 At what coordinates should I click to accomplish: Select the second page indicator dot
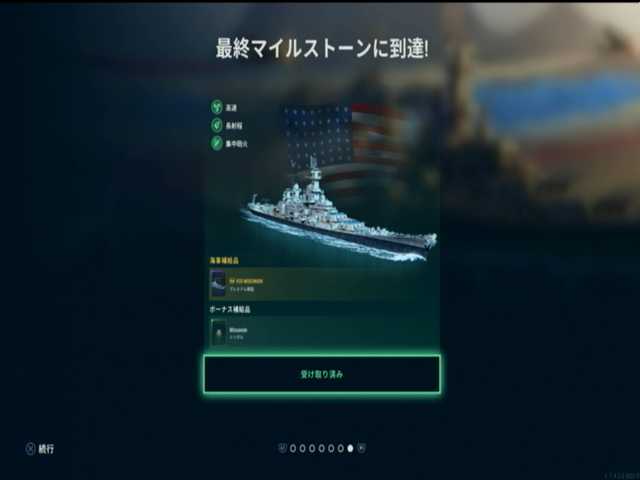(x=302, y=448)
